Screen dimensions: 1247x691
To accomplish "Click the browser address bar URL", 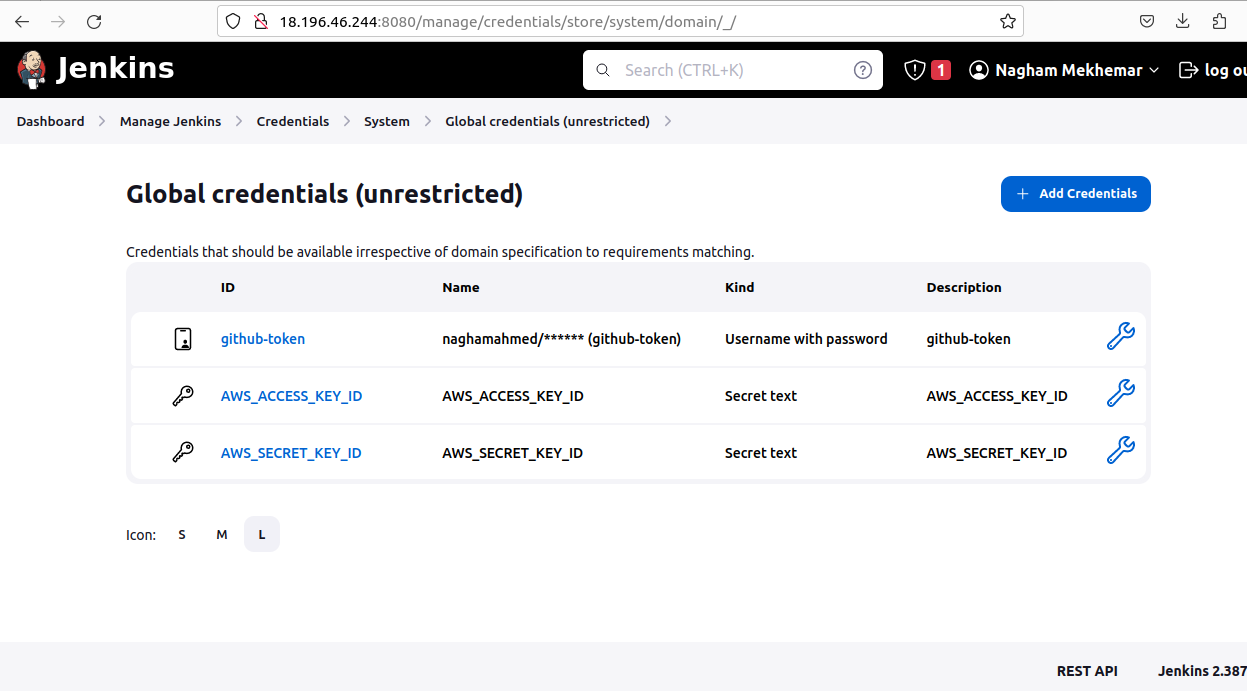I will tap(508, 21).
